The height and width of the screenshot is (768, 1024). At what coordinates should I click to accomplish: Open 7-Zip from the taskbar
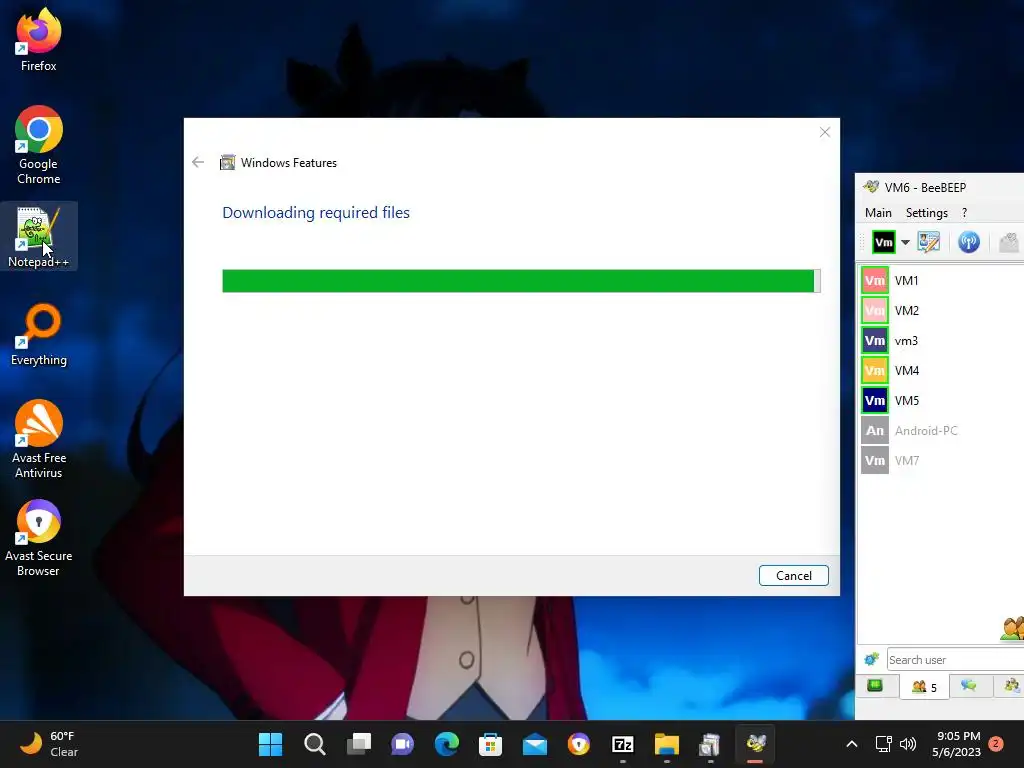pyautogui.click(x=622, y=744)
